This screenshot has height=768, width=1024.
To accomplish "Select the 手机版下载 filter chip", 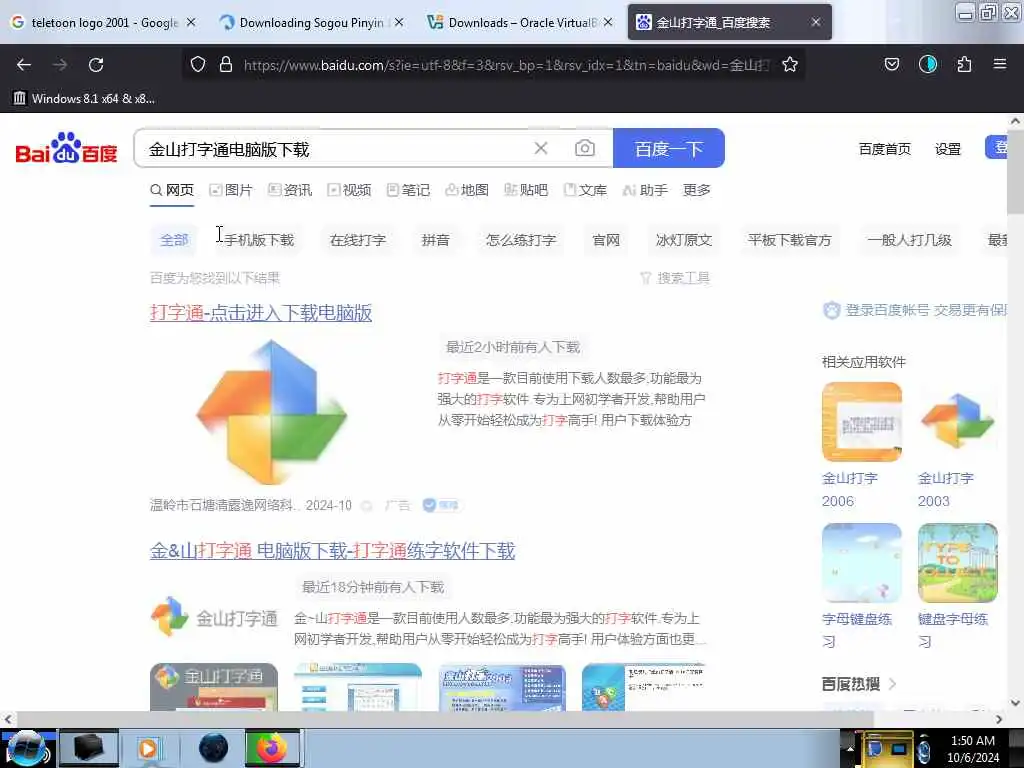I will (x=259, y=240).
